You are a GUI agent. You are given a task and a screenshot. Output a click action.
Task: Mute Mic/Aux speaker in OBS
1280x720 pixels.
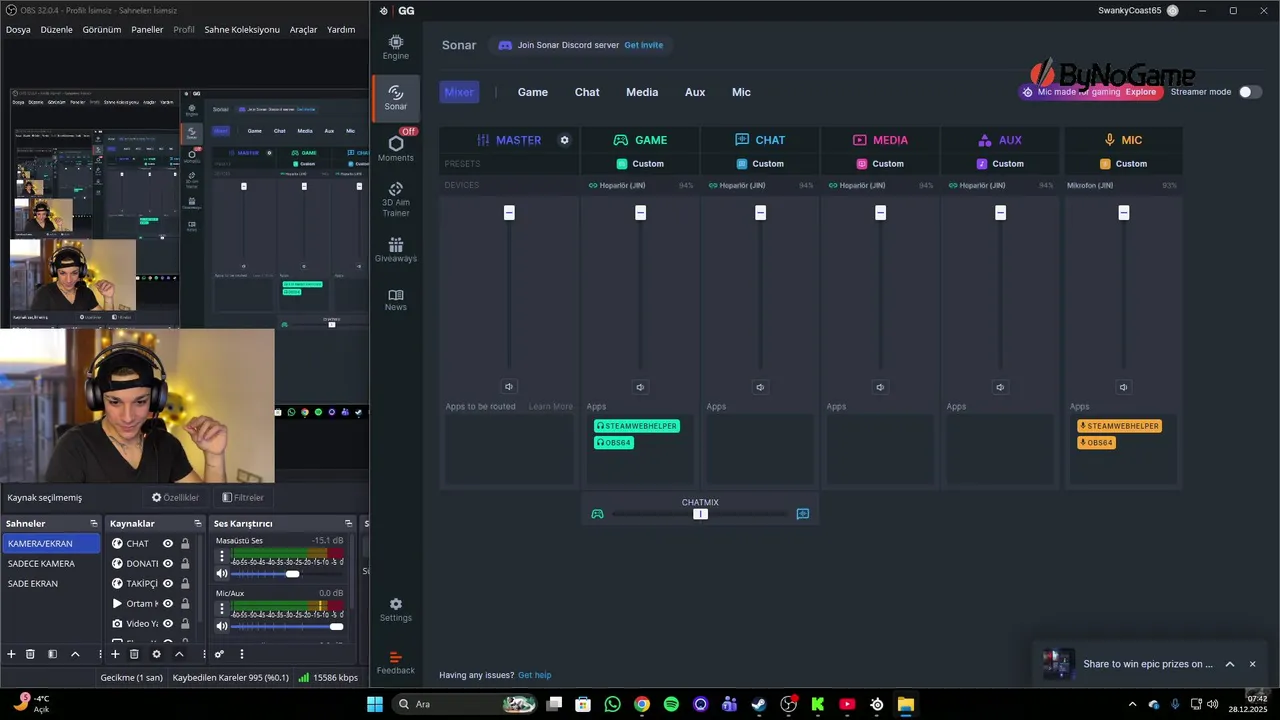coord(222,626)
